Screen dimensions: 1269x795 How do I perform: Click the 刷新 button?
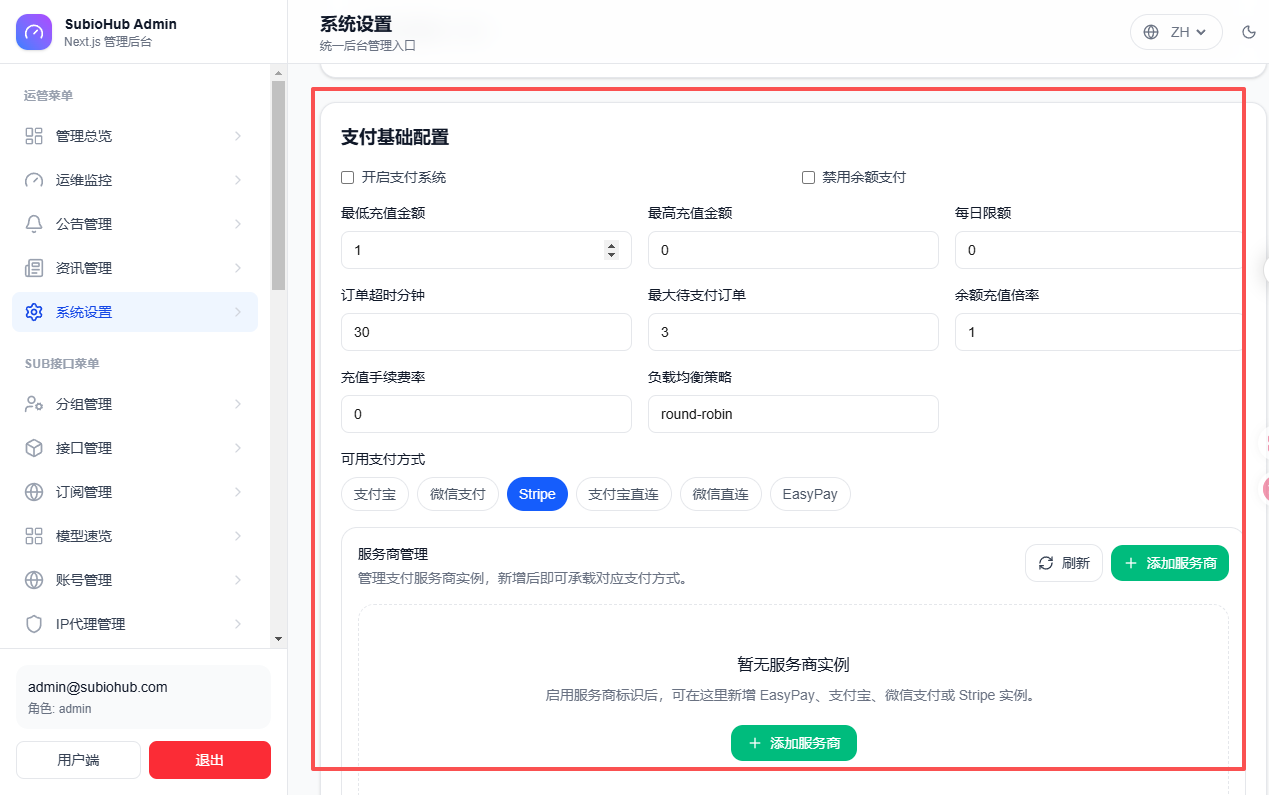point(1064,563)
